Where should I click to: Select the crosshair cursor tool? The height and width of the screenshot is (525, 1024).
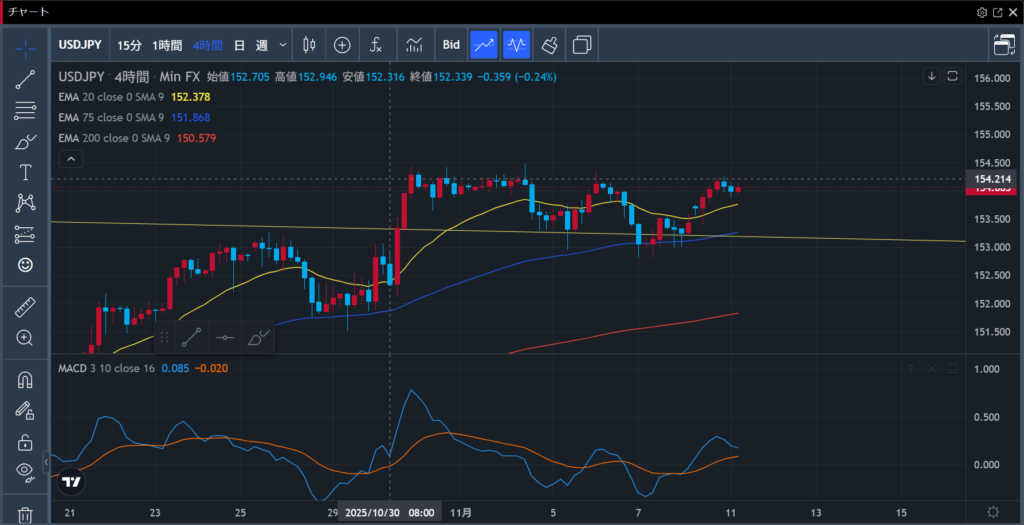pos(25,48)
